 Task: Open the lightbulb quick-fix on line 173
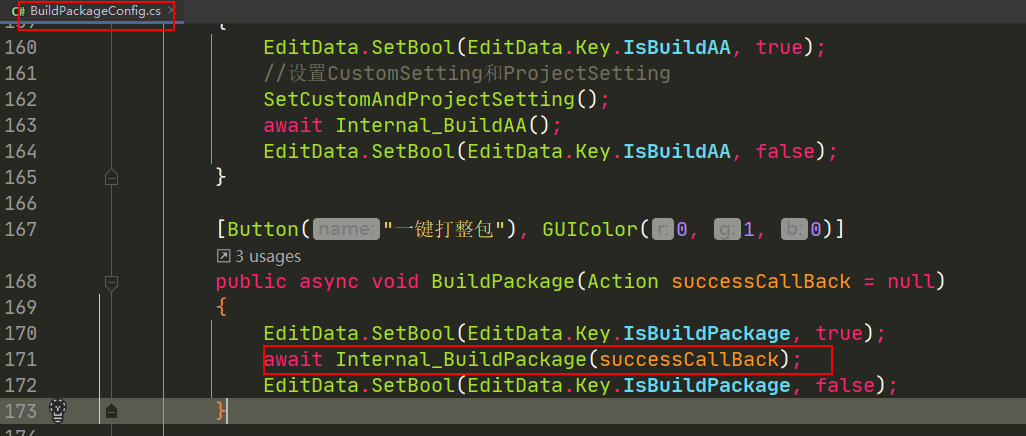point(59,410)
